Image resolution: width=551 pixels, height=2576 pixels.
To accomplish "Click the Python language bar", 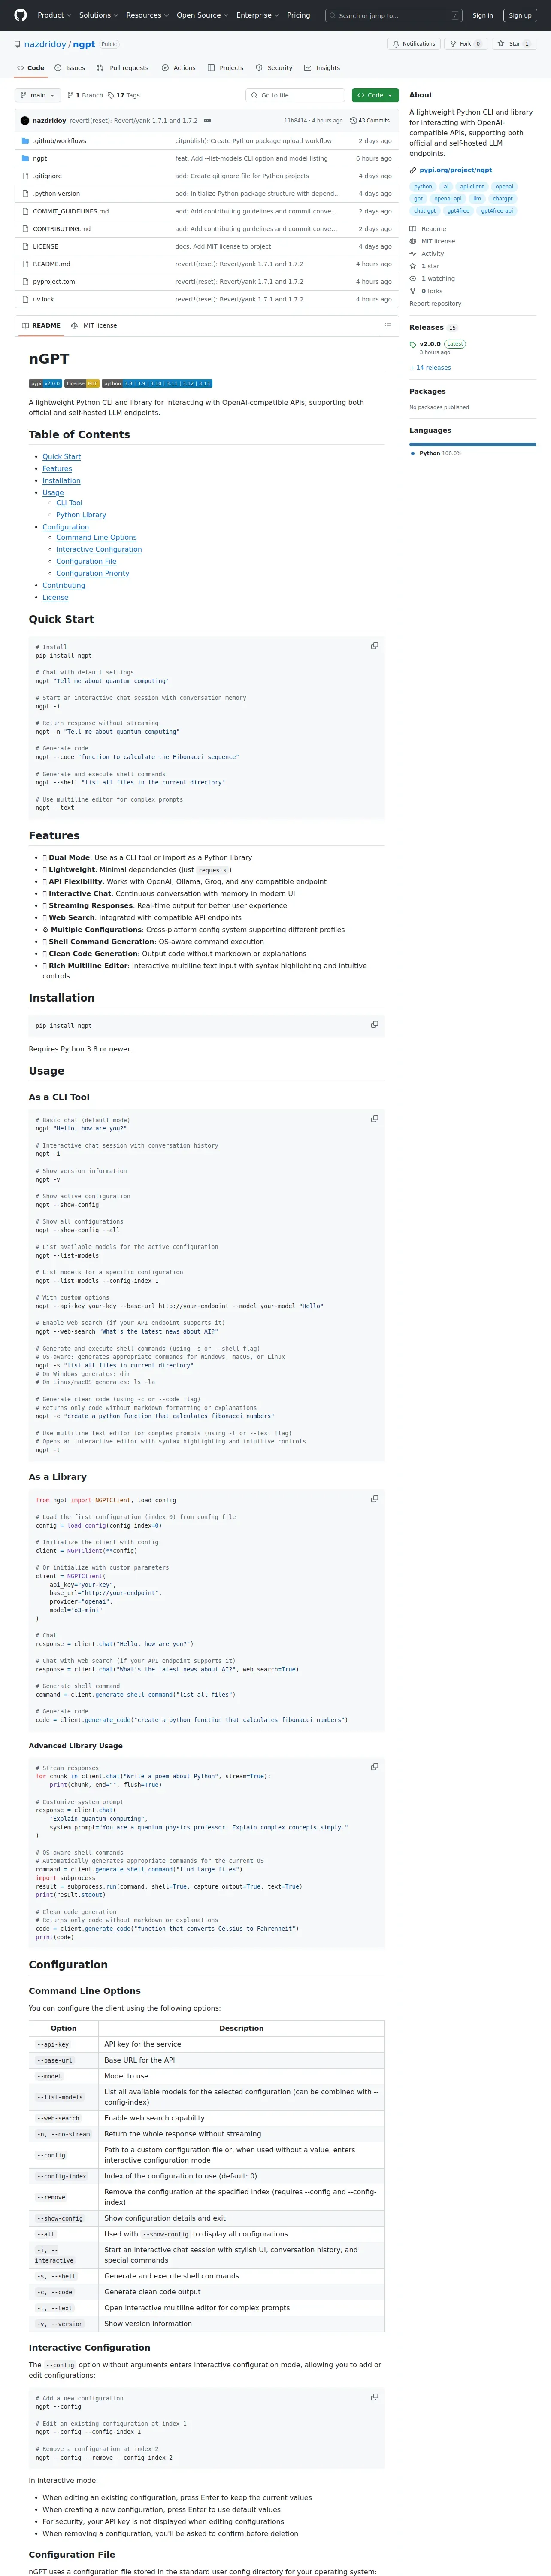I will pyautogui.click(x=472, y=444).
